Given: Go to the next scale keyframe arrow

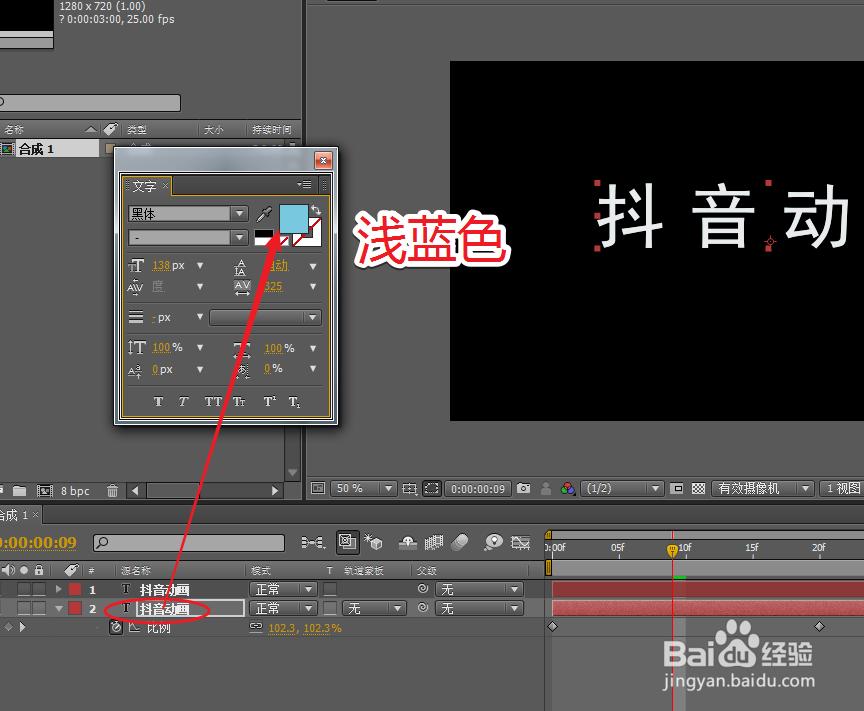Looking at the screenshot, I should [x=23, y=627].
